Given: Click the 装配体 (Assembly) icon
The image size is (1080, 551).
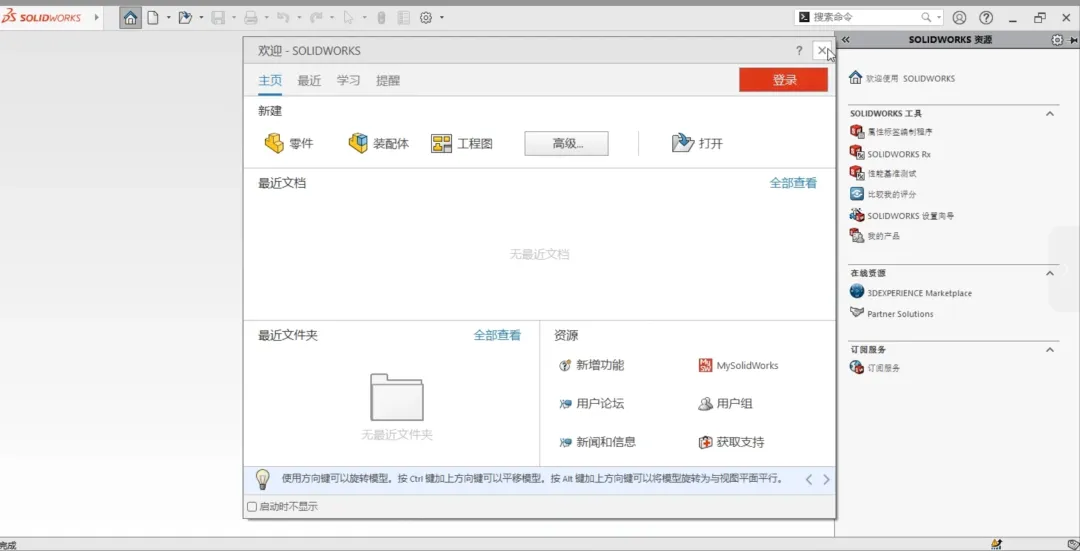Looking at the screenshot, I should (x=358, y=143).
